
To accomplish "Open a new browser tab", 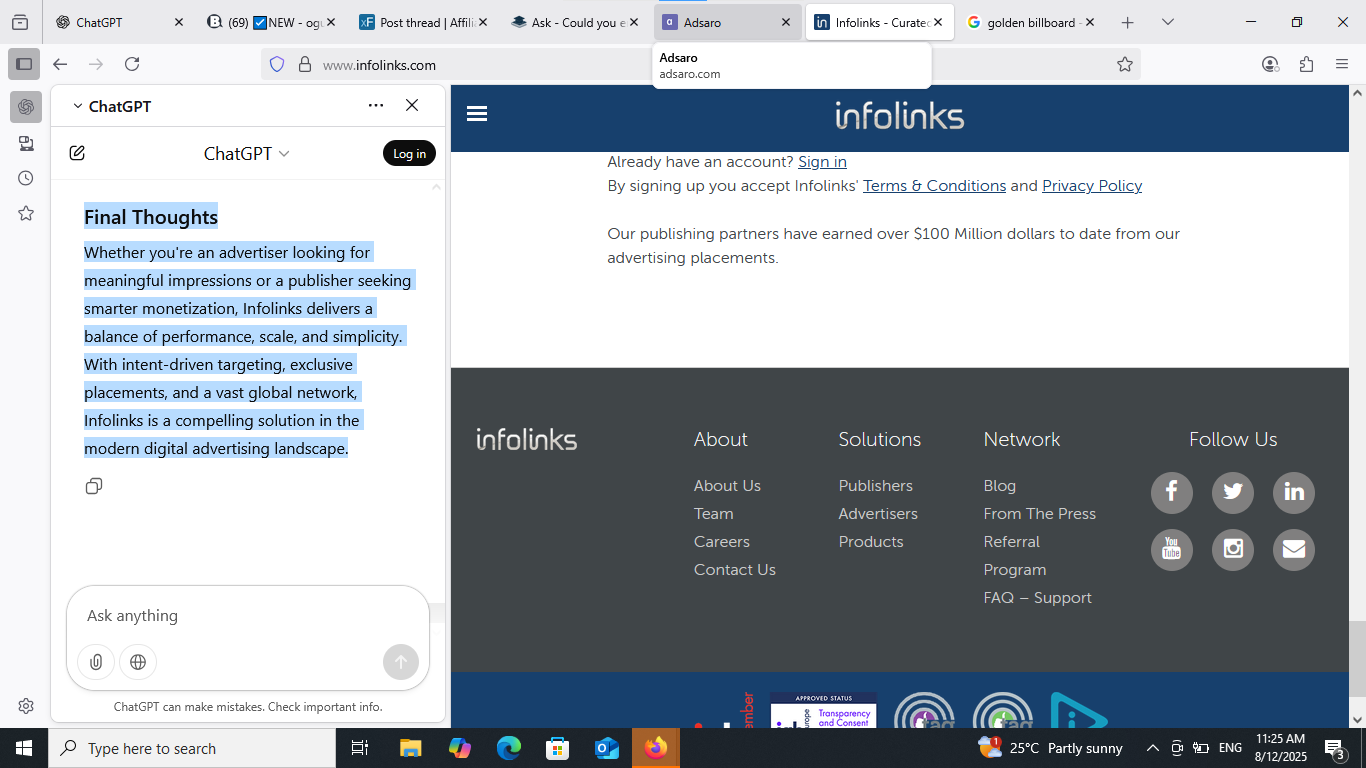I will click(1128, 22).
